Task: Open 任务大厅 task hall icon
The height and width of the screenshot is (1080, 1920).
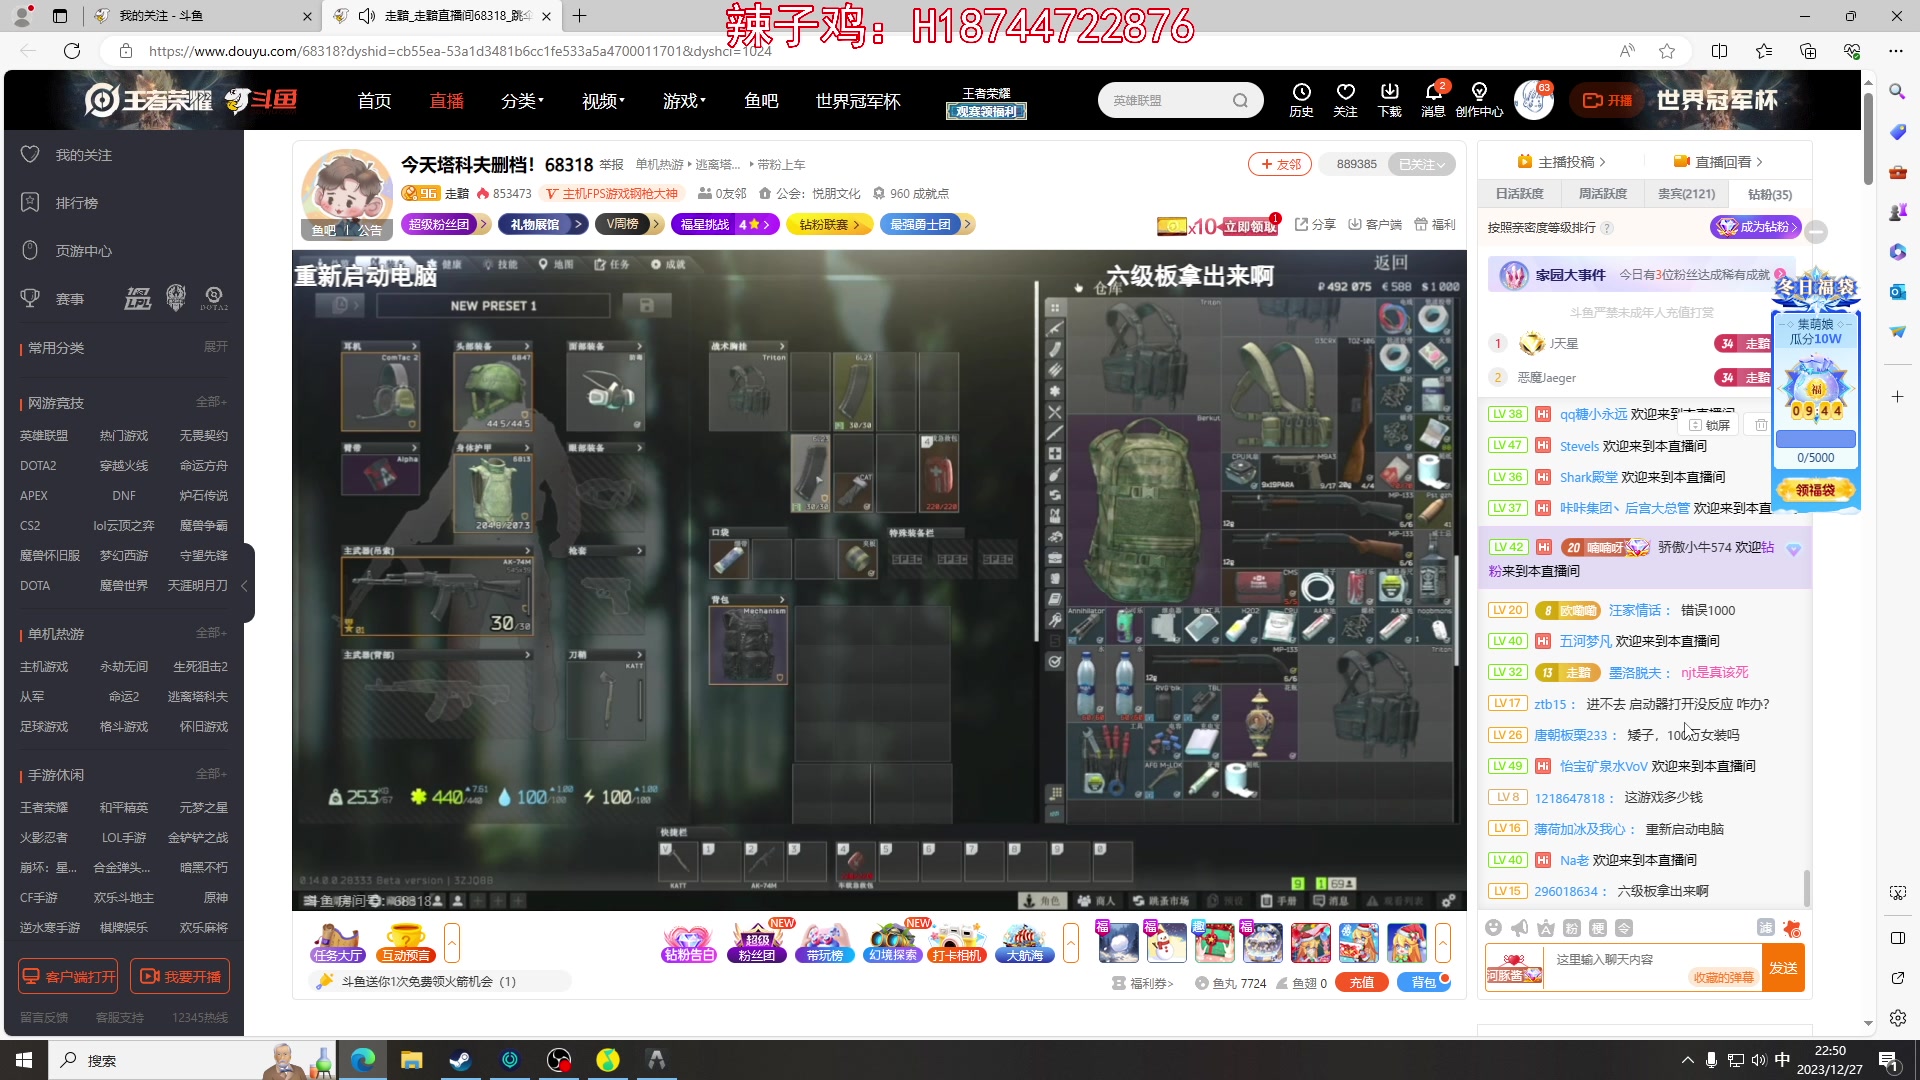Action: point(337,943)
